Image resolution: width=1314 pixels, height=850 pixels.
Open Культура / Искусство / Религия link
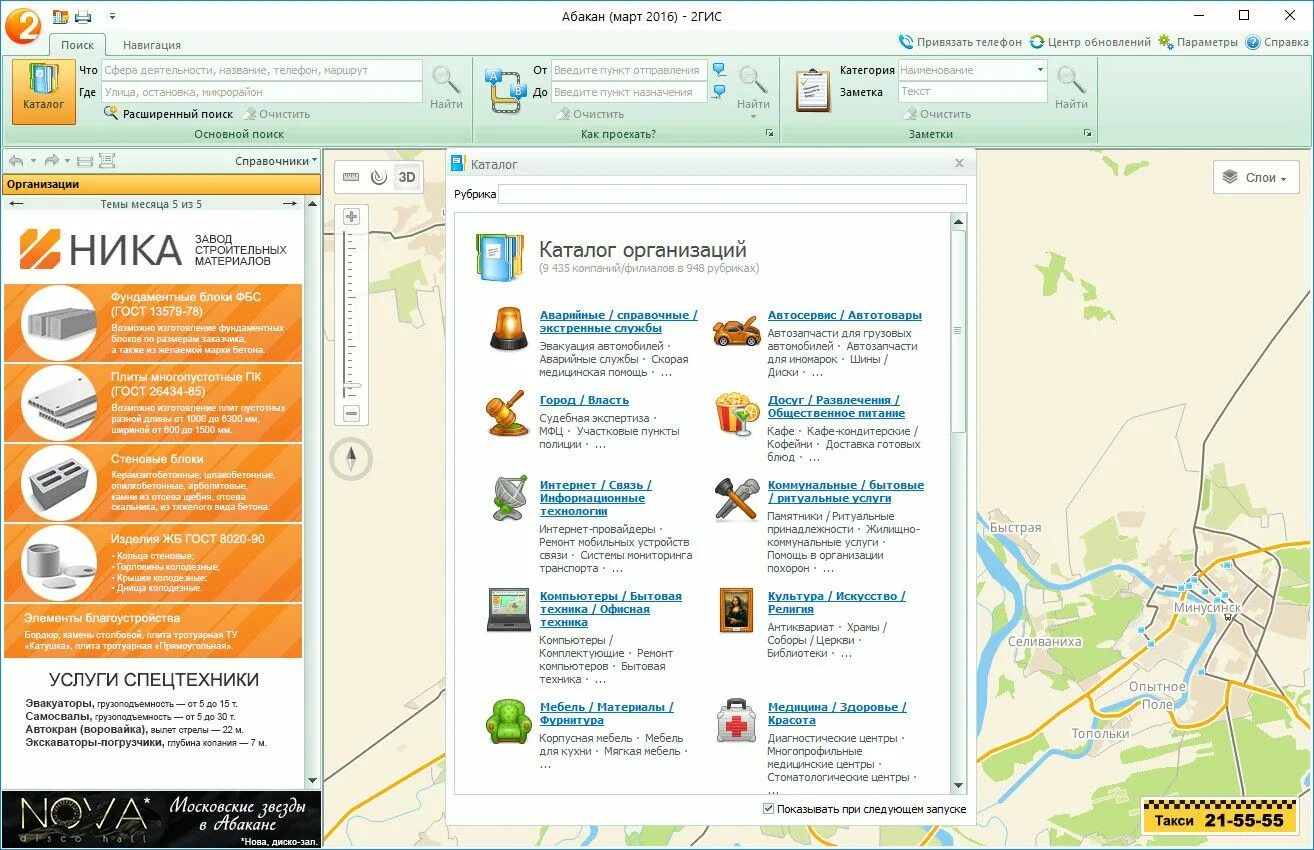pyautogui.click(x=836, y=602)
